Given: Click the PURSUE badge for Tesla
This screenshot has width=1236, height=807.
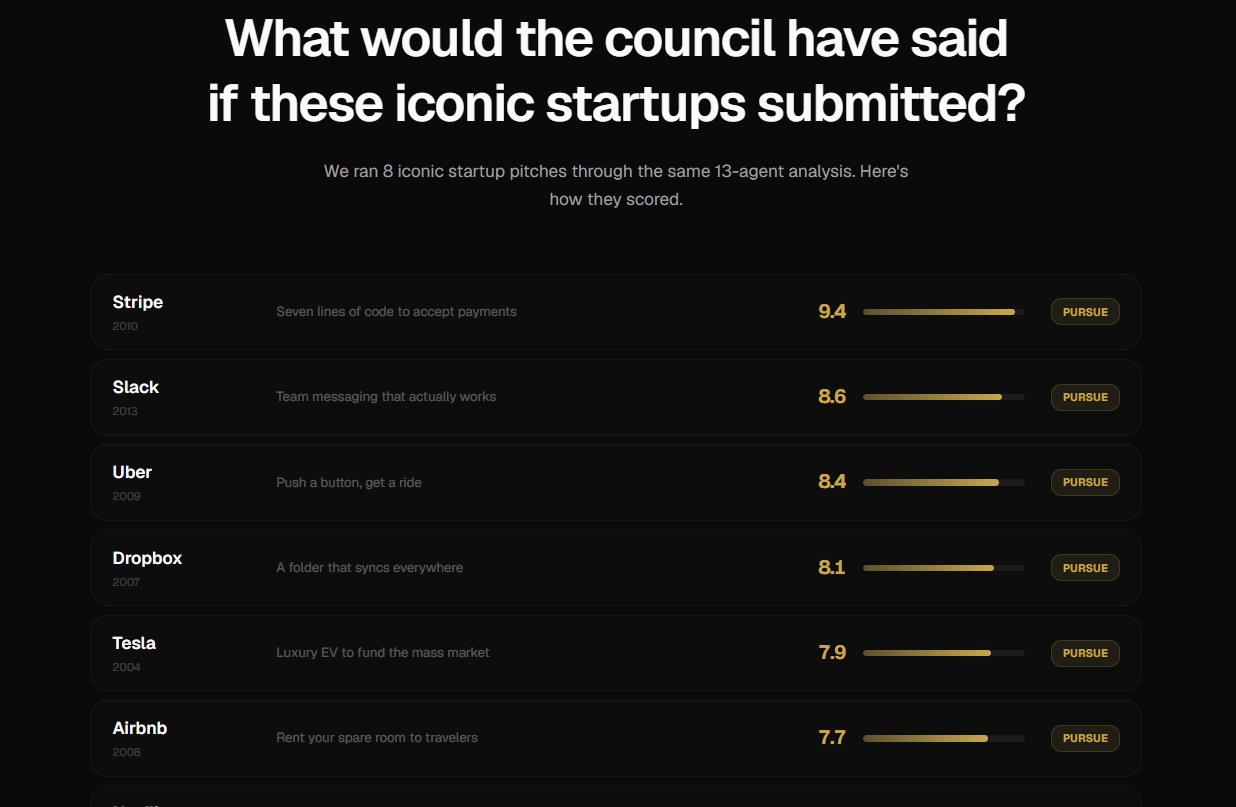Looking at the screenshot, I should [1085, 653].
